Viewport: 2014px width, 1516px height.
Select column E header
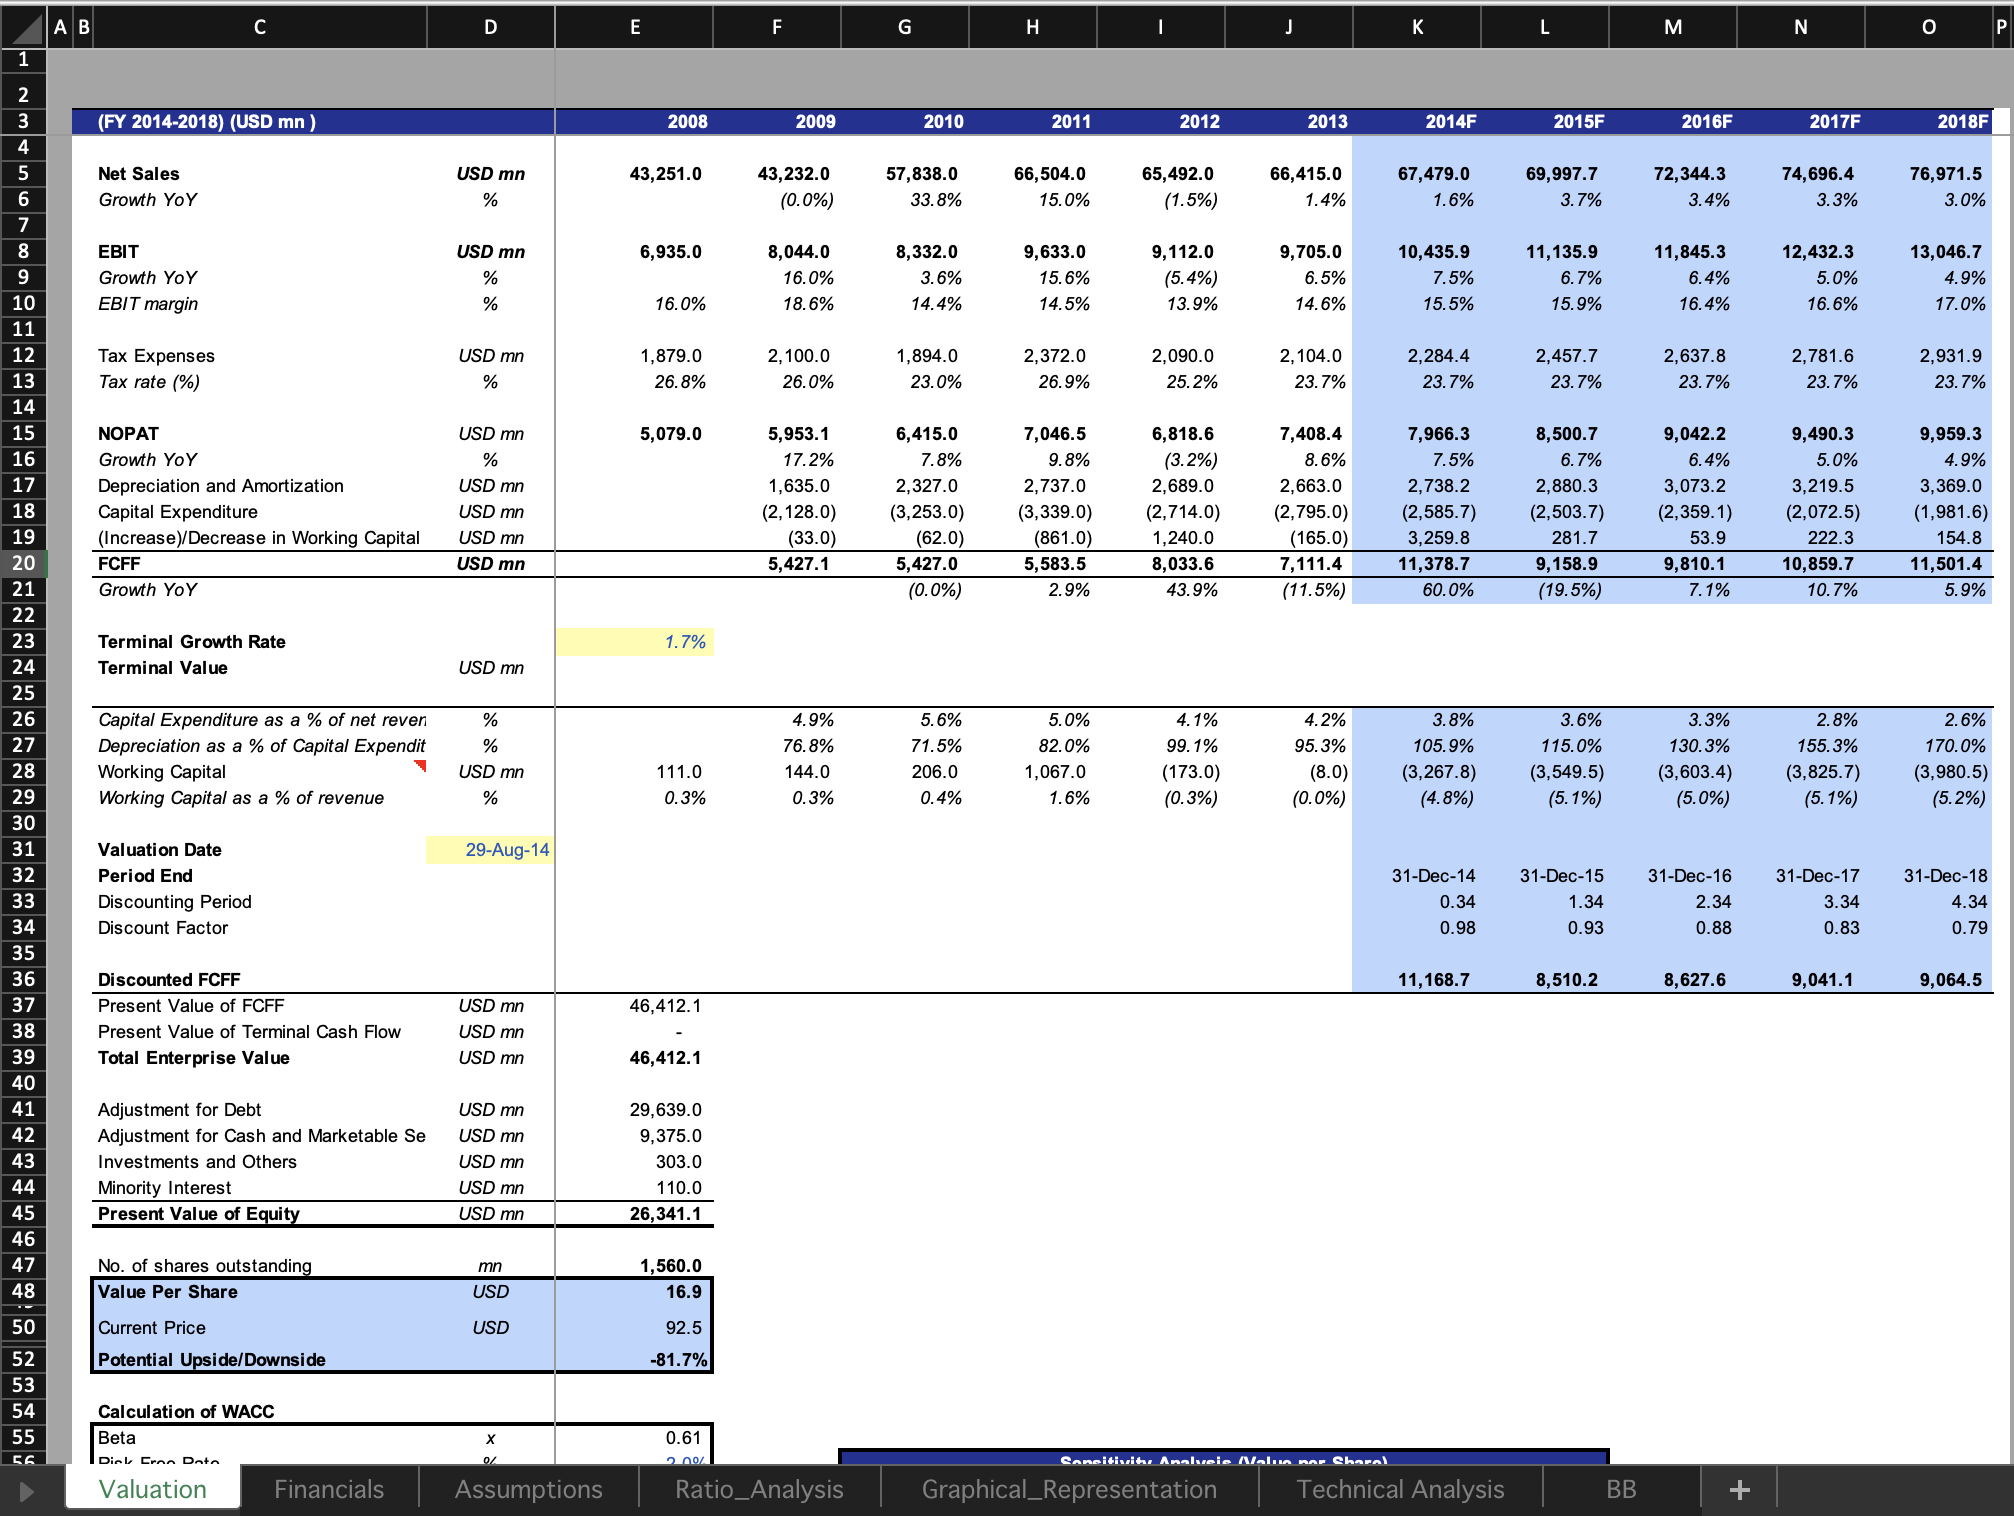634,27
